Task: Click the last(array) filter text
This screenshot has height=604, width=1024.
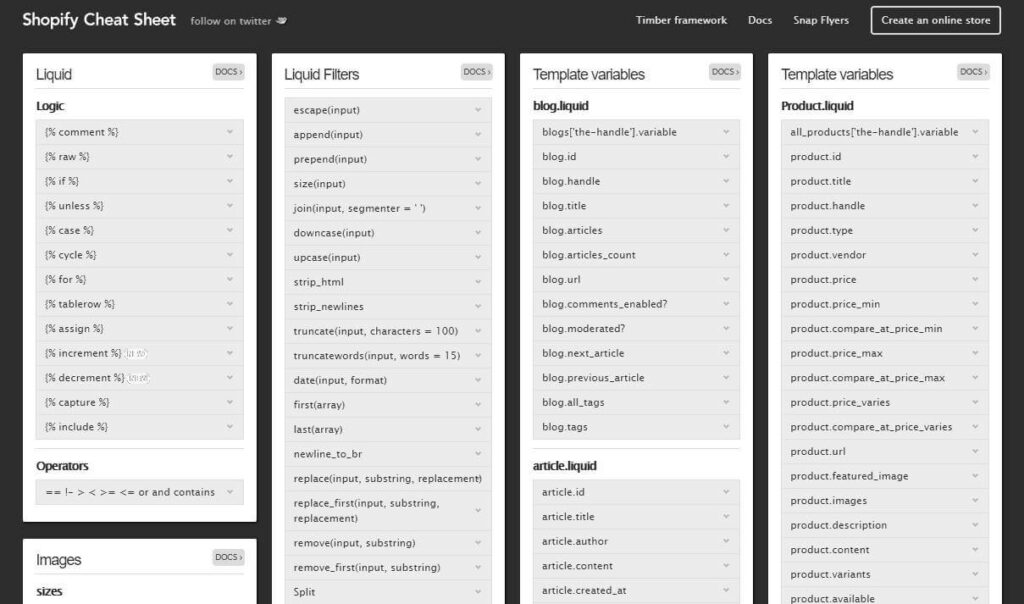Action: (x=318, y=430)
